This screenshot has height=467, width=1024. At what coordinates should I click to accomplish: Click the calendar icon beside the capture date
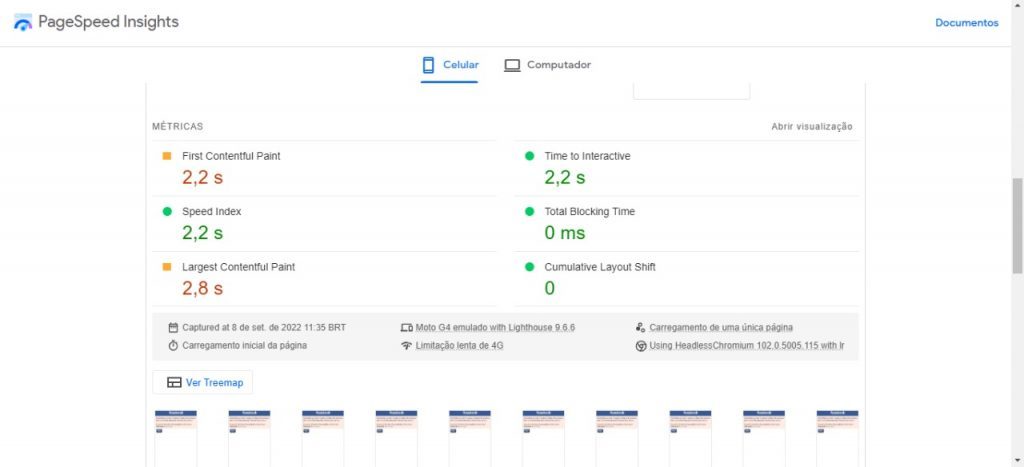click(x=173, y=327)
